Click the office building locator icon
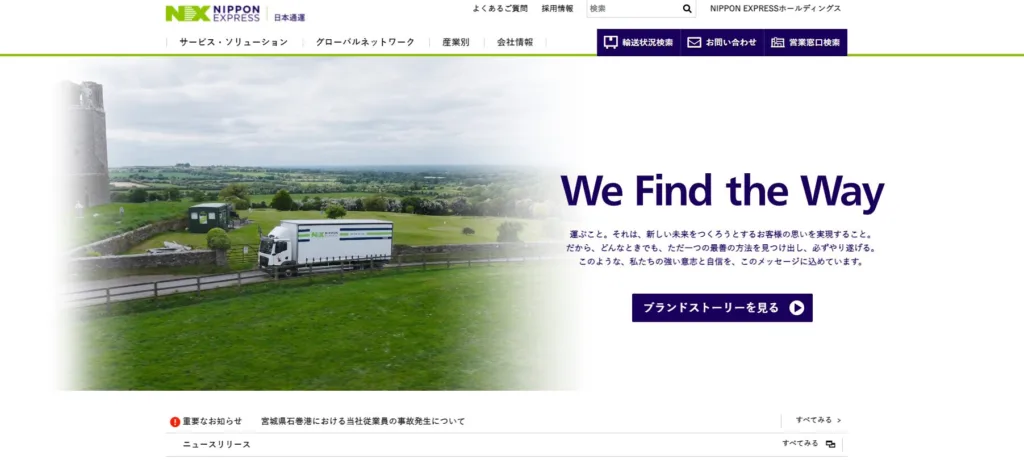 click(x=777, y=42)
